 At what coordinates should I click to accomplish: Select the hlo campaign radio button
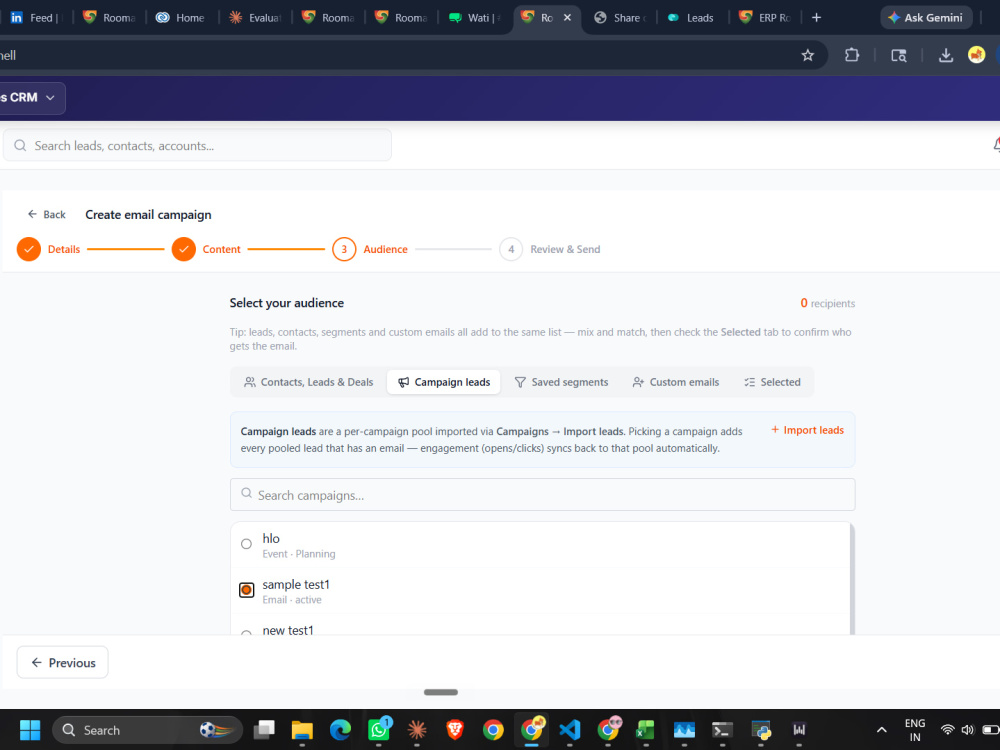(x=246, y=544)
